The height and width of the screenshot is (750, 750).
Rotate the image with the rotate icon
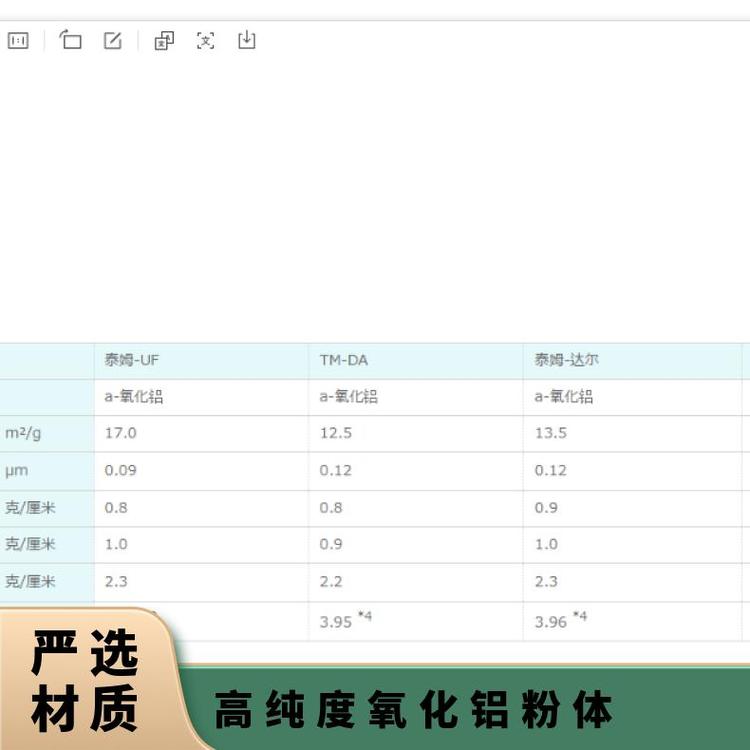click(70, 40)
